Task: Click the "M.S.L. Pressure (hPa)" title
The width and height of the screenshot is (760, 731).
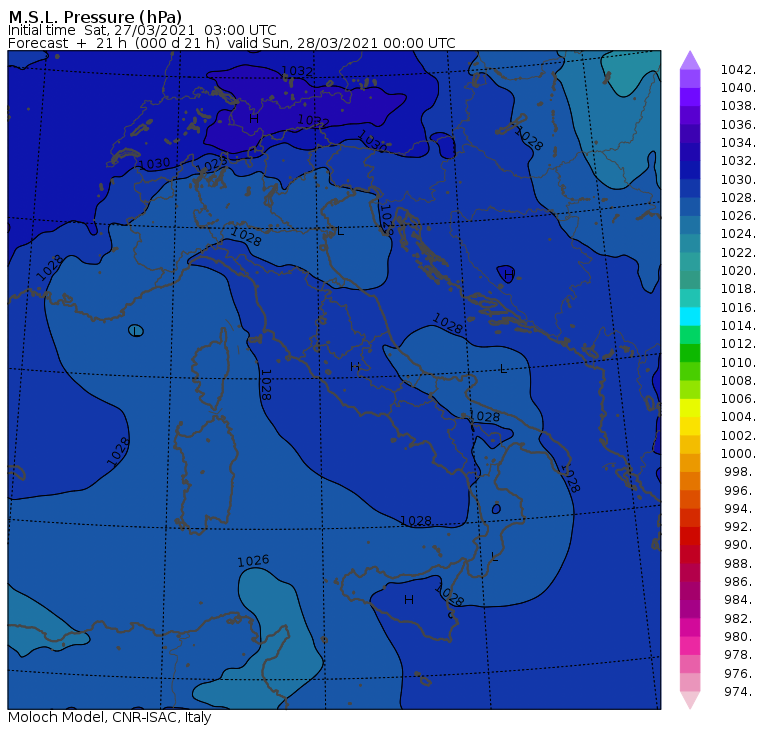Action: click(95, 17)
